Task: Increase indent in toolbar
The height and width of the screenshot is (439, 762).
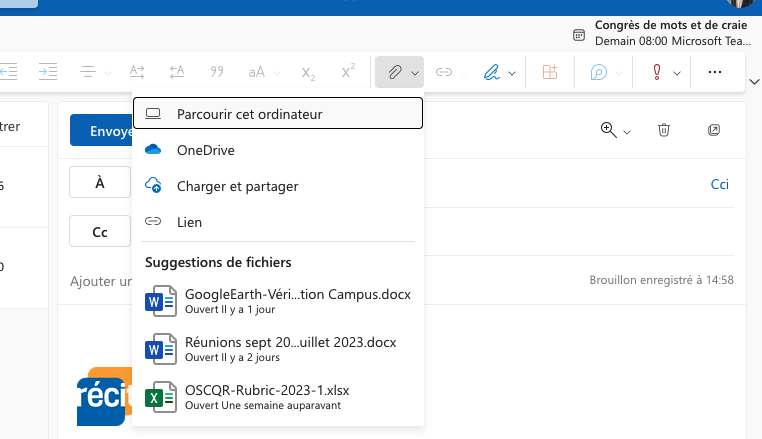Action: point(48,72)
